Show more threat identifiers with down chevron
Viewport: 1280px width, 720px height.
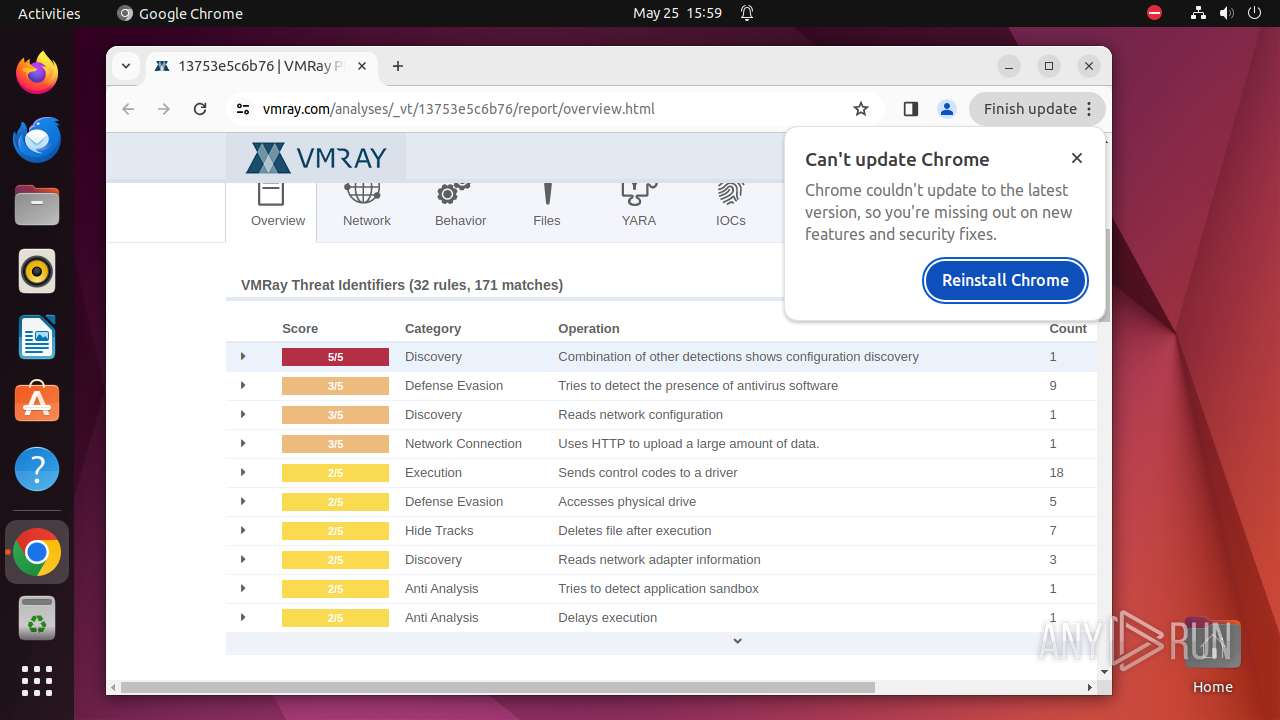[x=737, y=641]
